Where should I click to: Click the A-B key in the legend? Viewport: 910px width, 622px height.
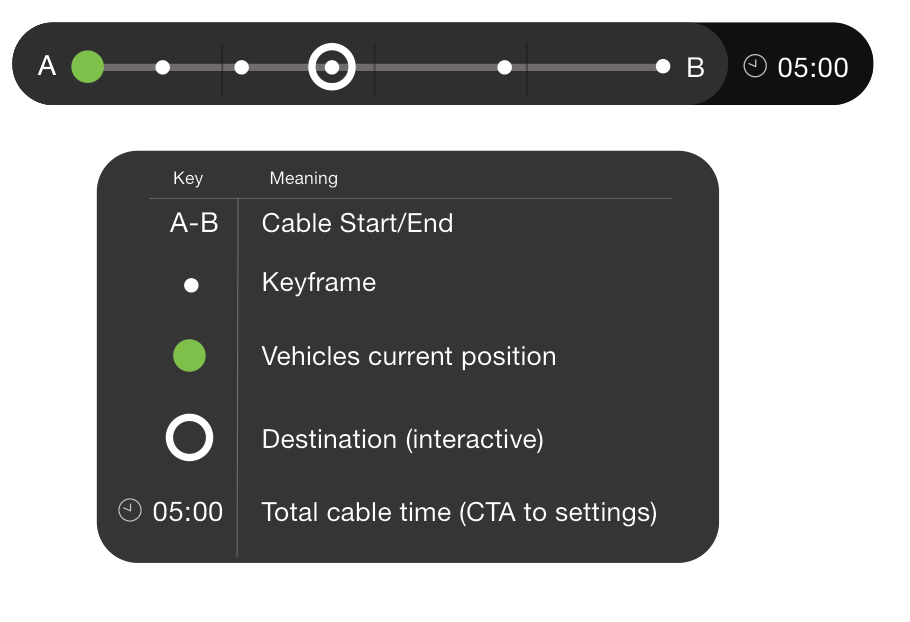194,223
